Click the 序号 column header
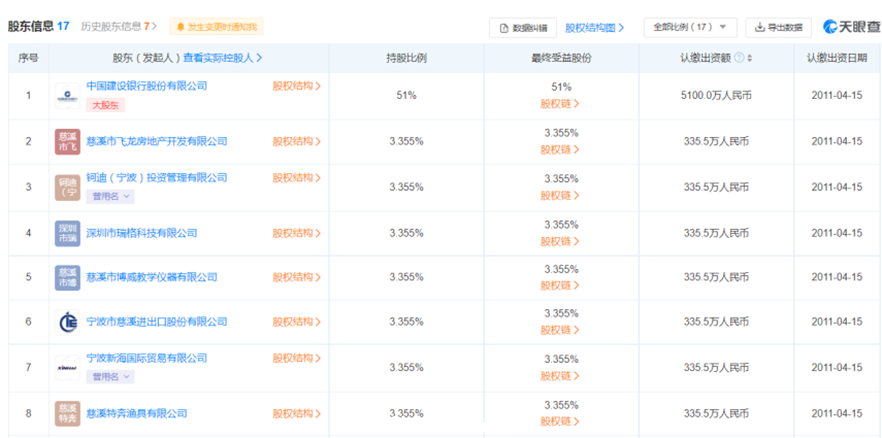Screen dimensions: 882x438 29,58
